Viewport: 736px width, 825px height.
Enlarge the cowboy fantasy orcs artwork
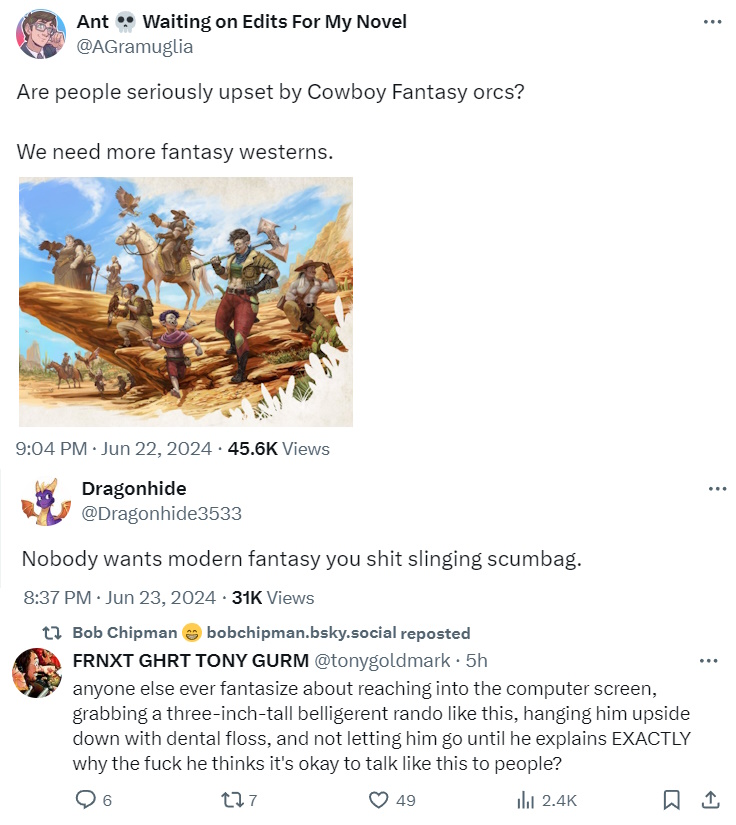click(x=186, y=302)
